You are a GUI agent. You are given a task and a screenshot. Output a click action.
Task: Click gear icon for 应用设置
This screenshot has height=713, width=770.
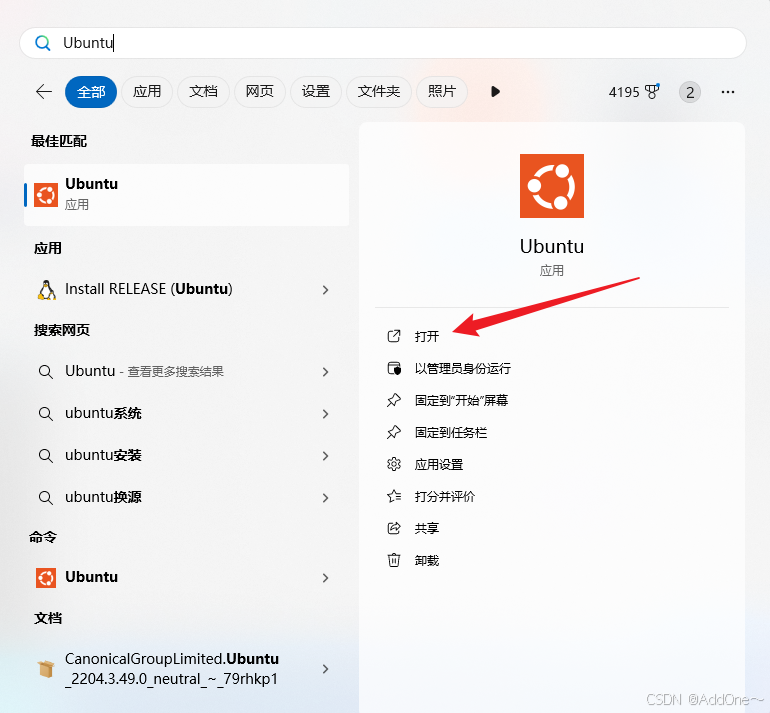click(394, 464)
